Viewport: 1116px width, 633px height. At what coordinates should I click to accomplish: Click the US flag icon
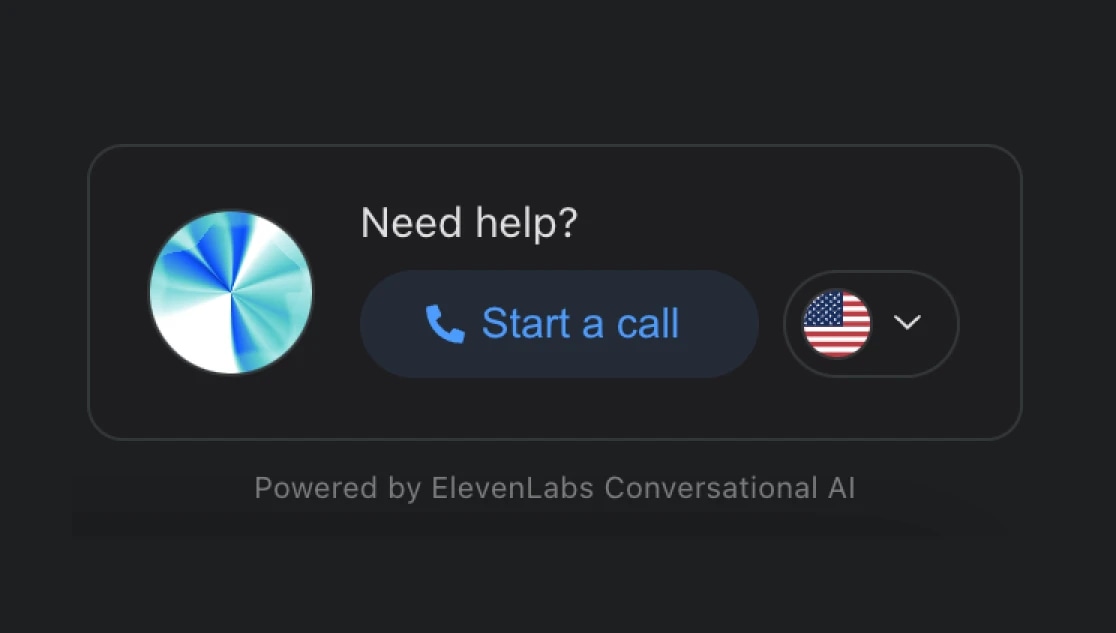[836, 324]
